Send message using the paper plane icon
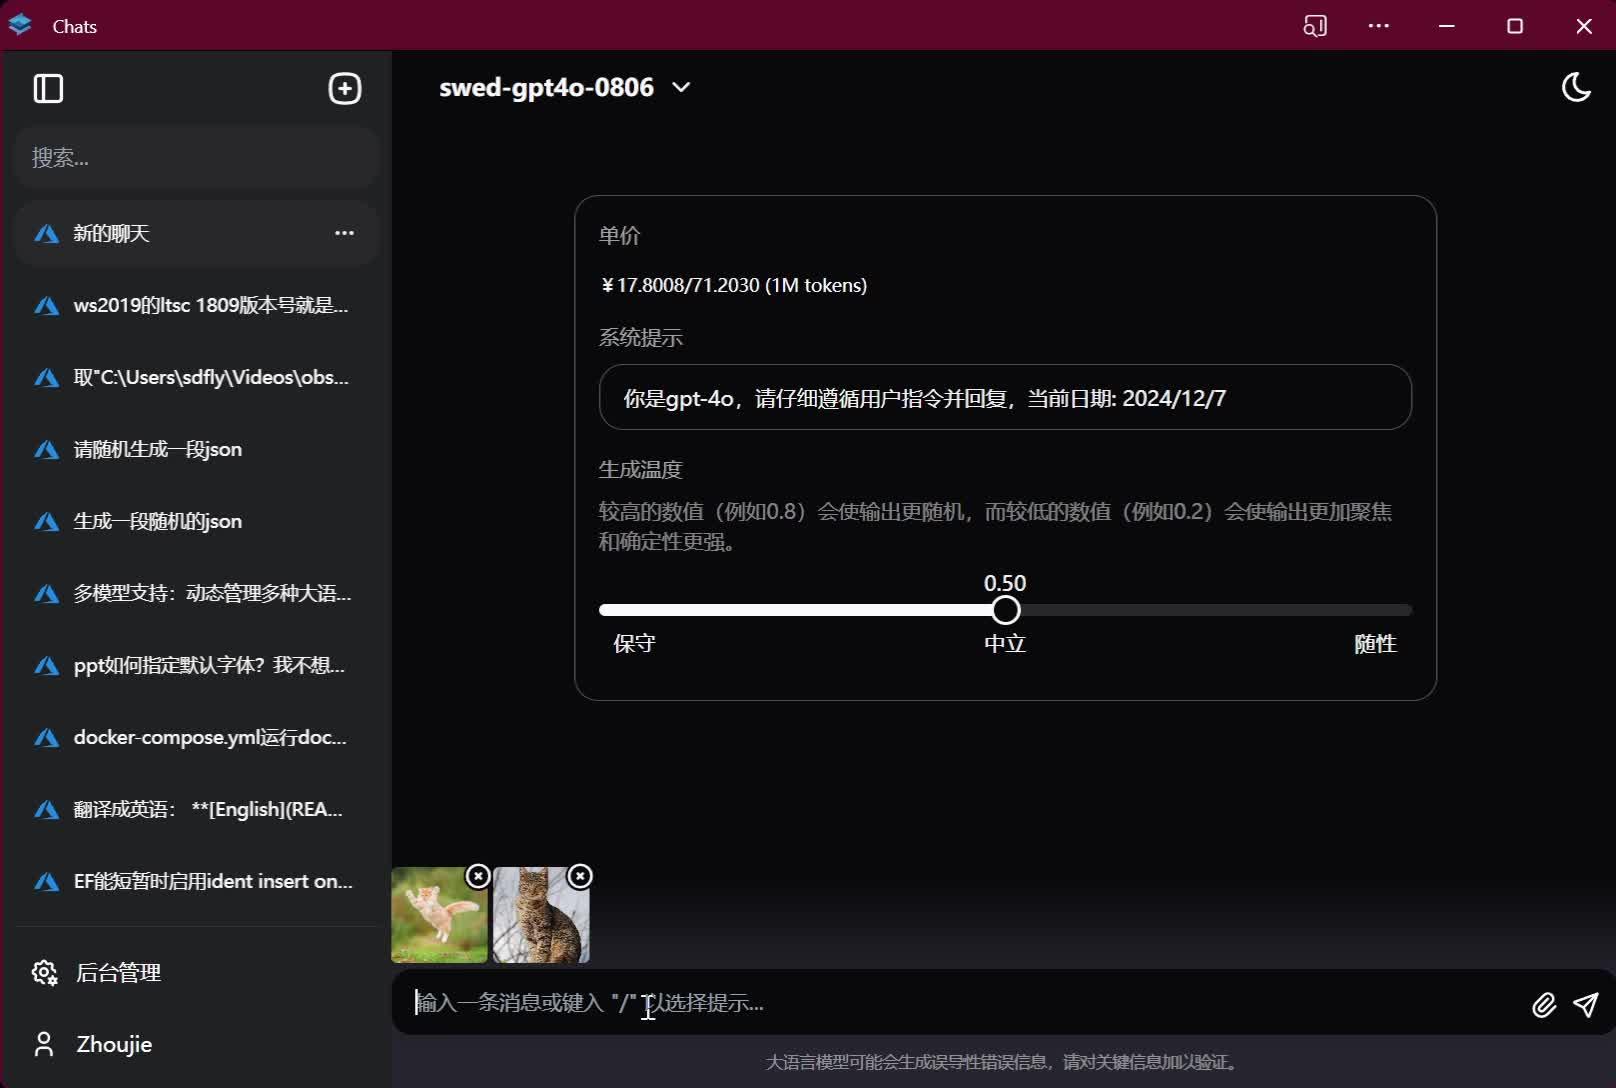Screen dimensions: 1616x1088 [x=1587, y=1005]
